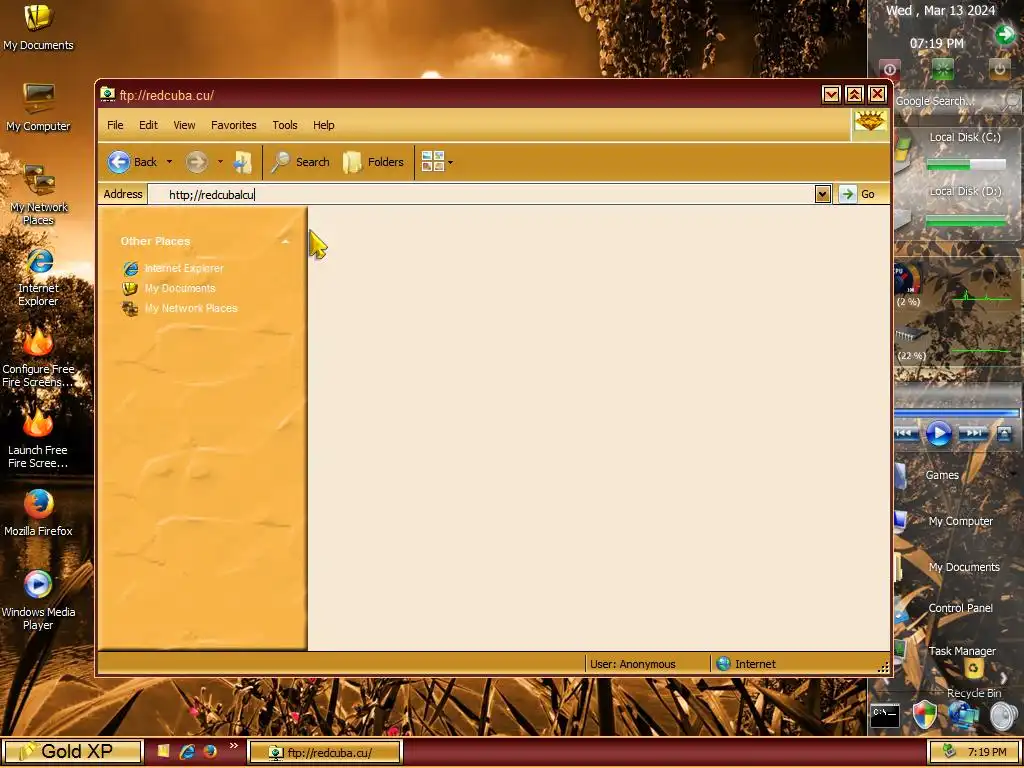
Task: Click the red sidebar power button
Action: [x=889, y=70]
